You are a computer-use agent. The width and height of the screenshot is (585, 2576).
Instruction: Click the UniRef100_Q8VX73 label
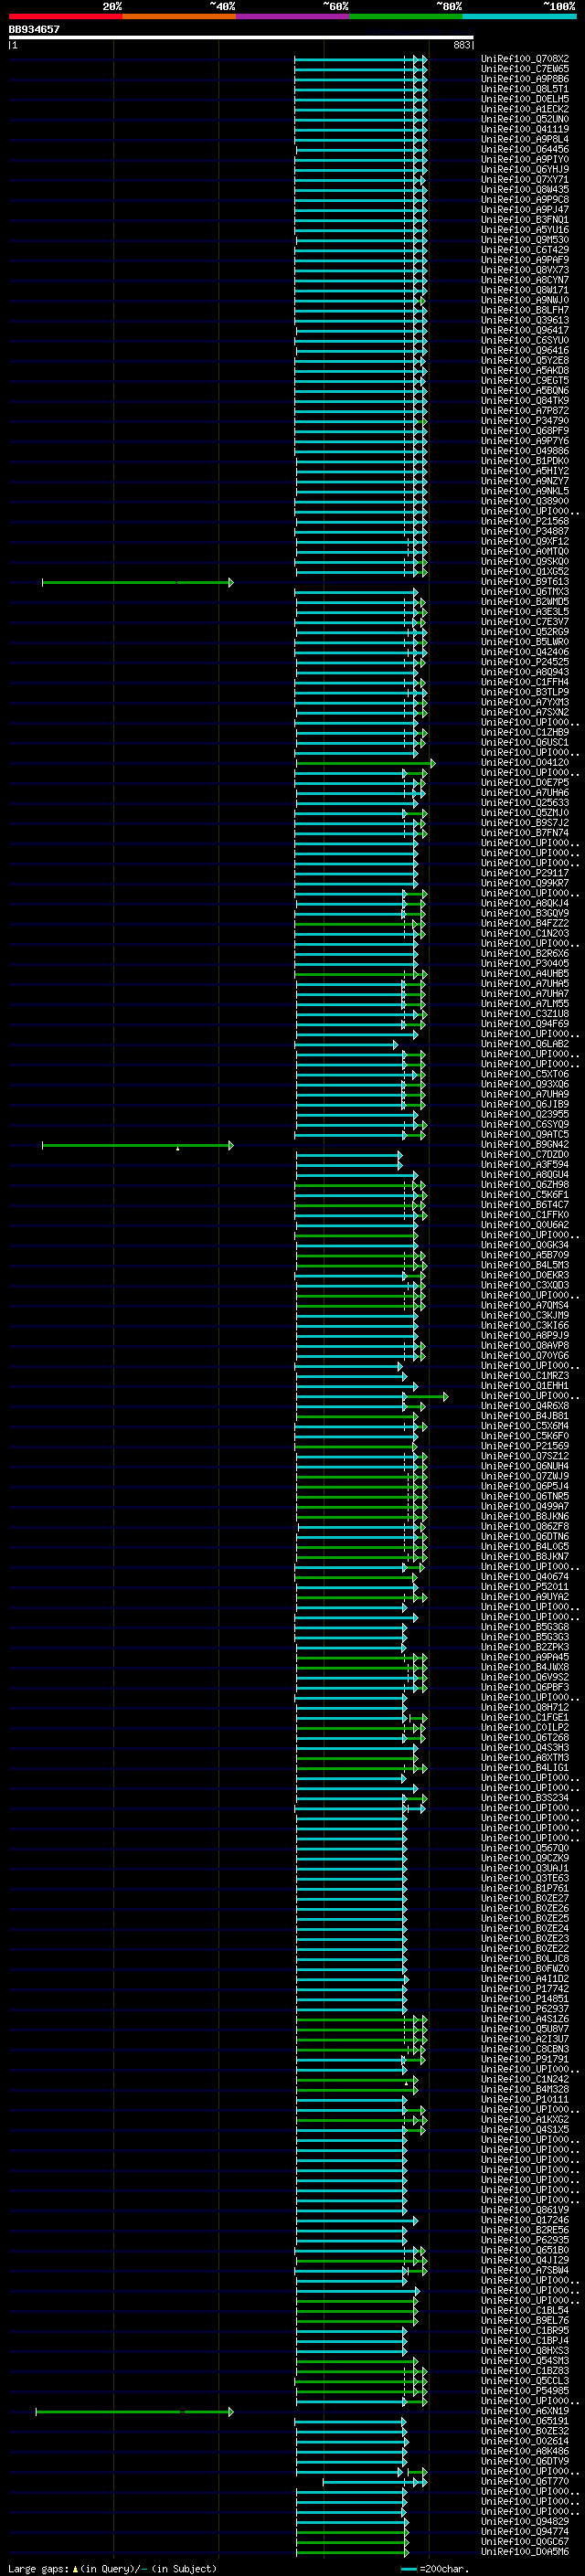pyautogui.click(x=524, y=270)
